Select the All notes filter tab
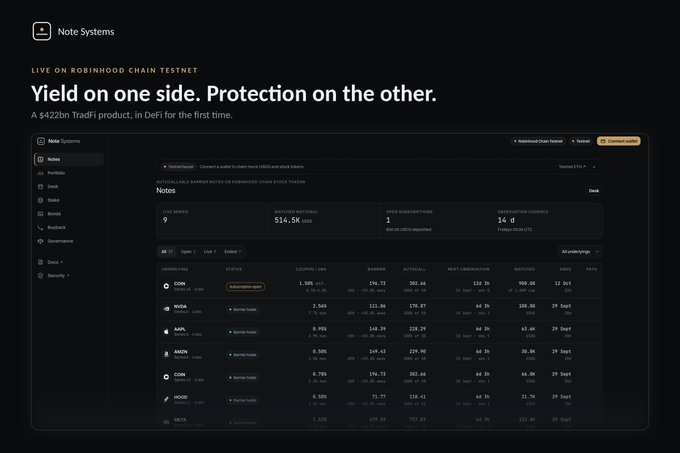The height and width of the screenshot is (453, 680). tap(167, 252)
